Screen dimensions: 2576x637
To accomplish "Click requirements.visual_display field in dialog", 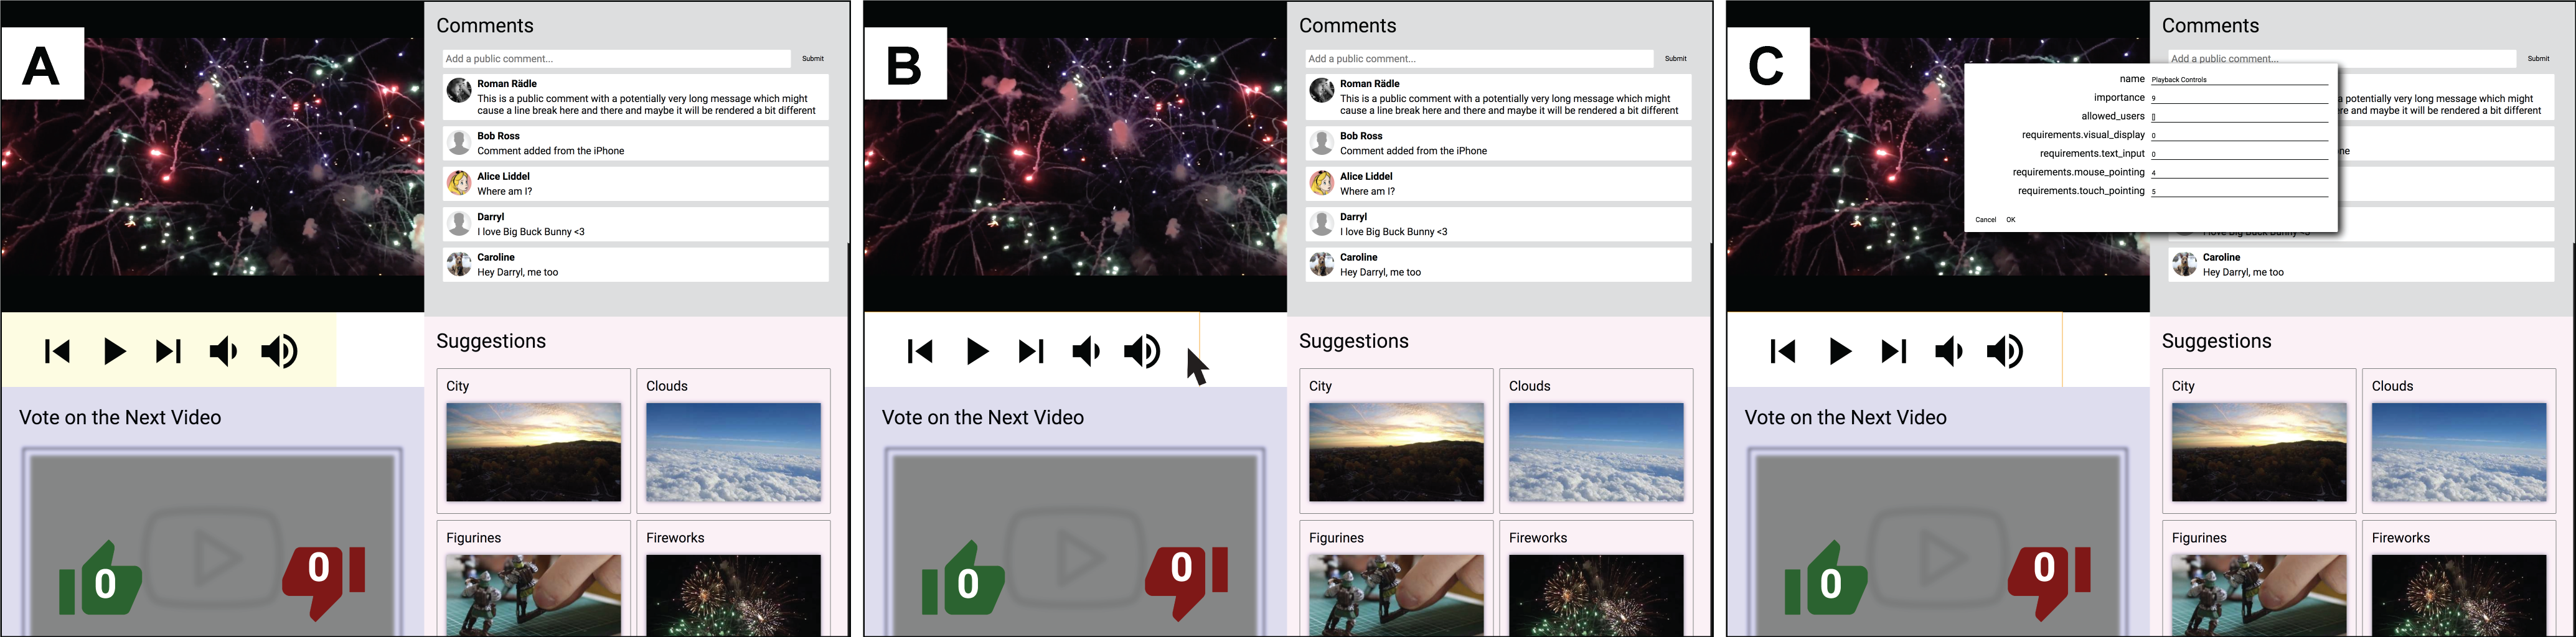I will 2240,135.
